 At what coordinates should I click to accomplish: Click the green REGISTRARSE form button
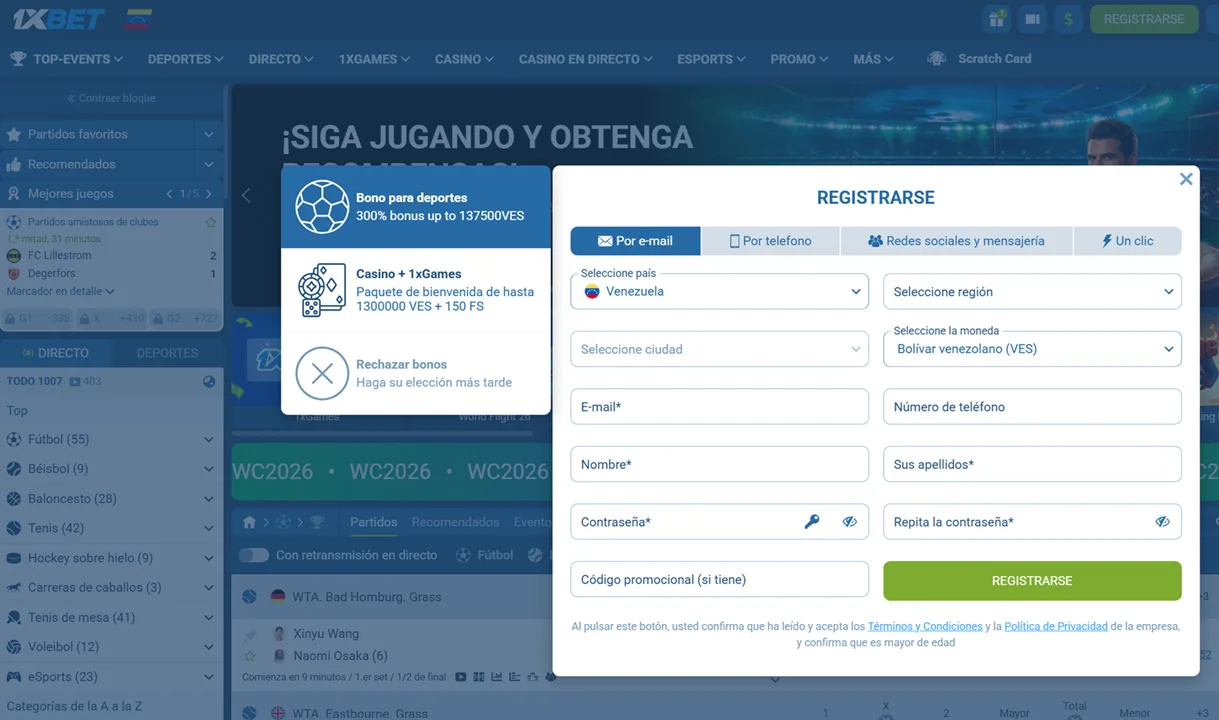coord(1032,580)
